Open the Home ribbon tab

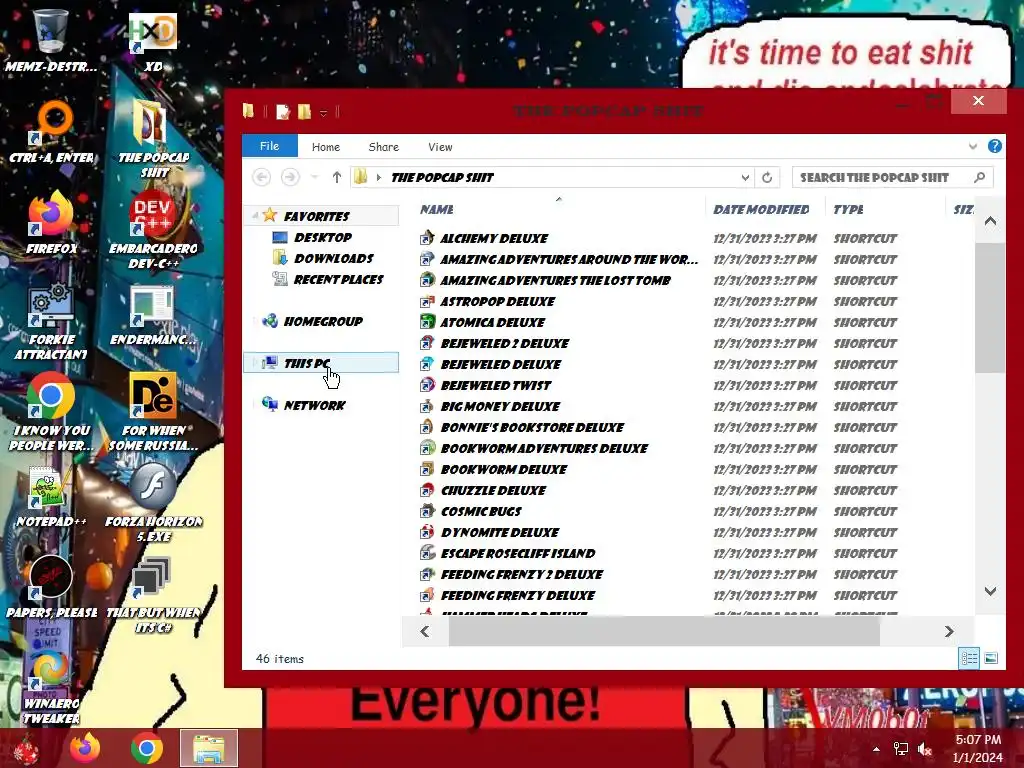tap(326, 147)
